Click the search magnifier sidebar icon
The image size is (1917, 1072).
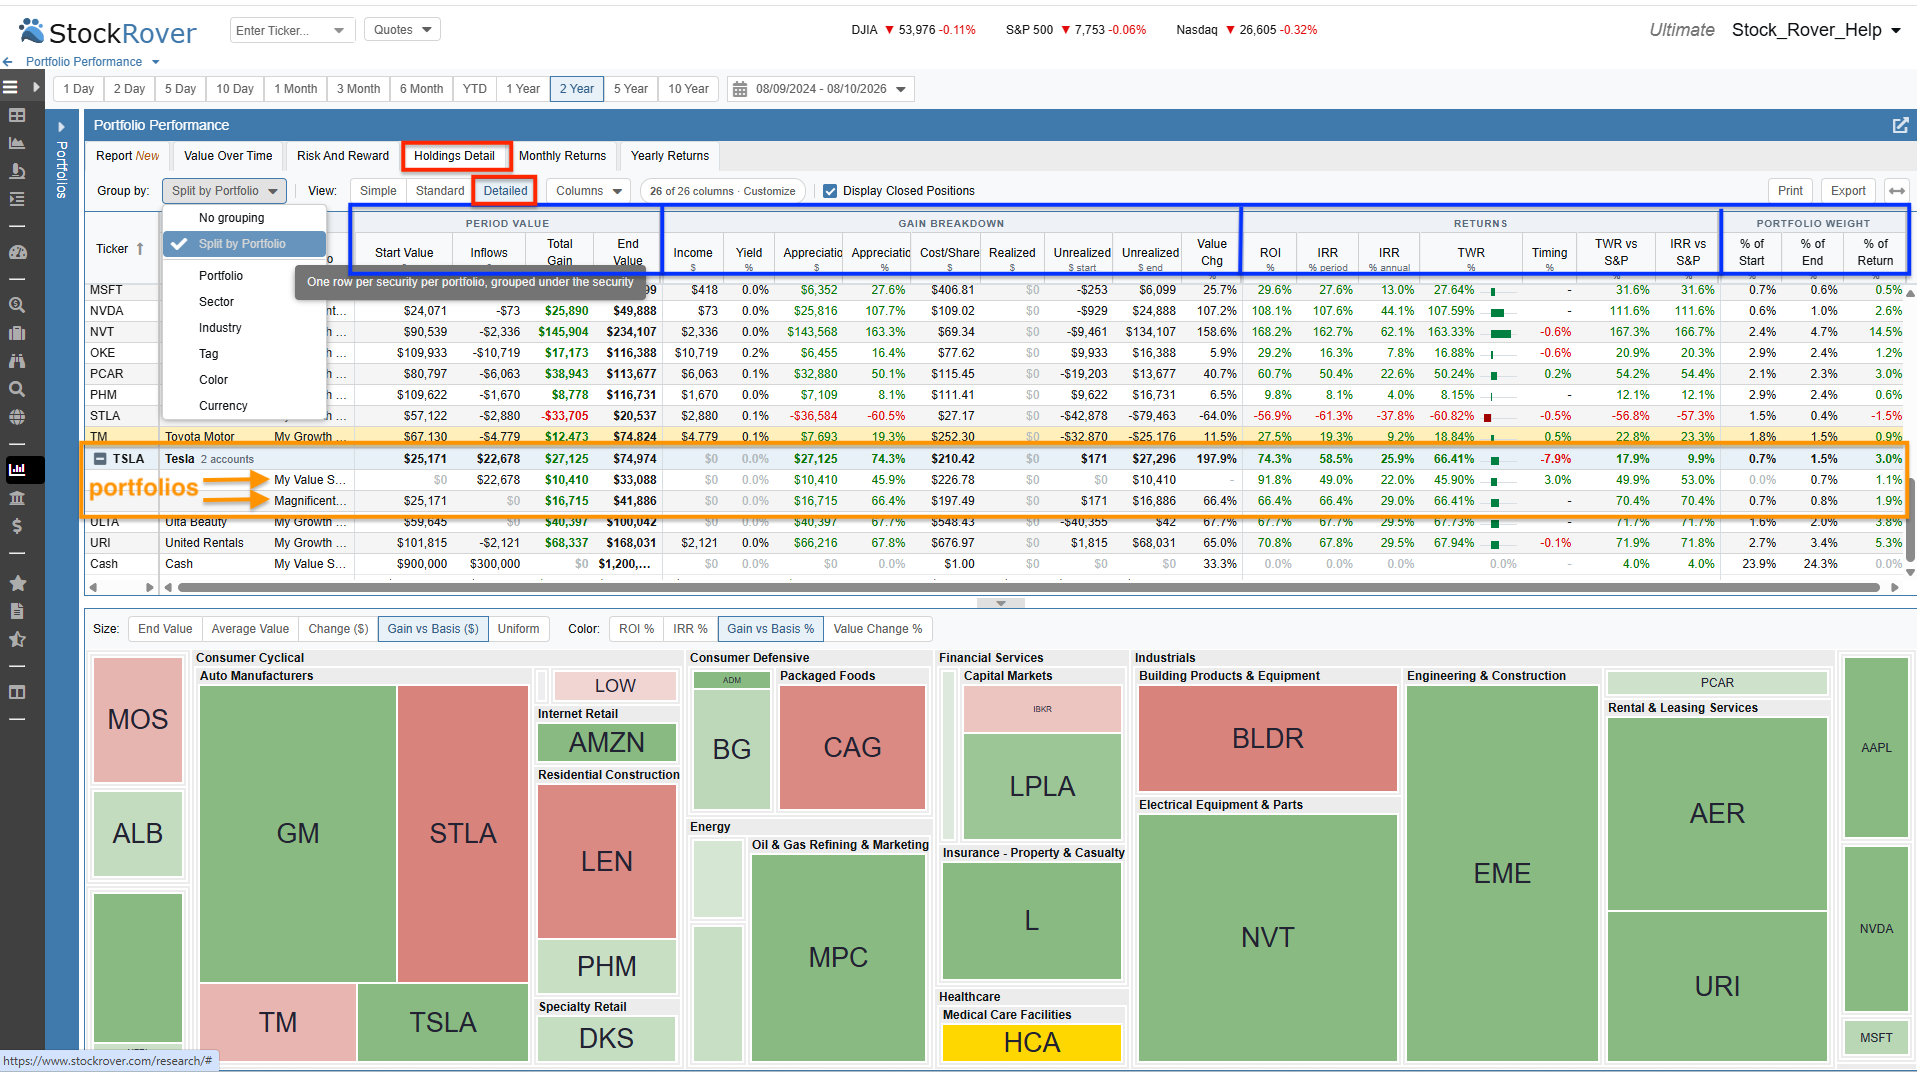tap(17, 389)
